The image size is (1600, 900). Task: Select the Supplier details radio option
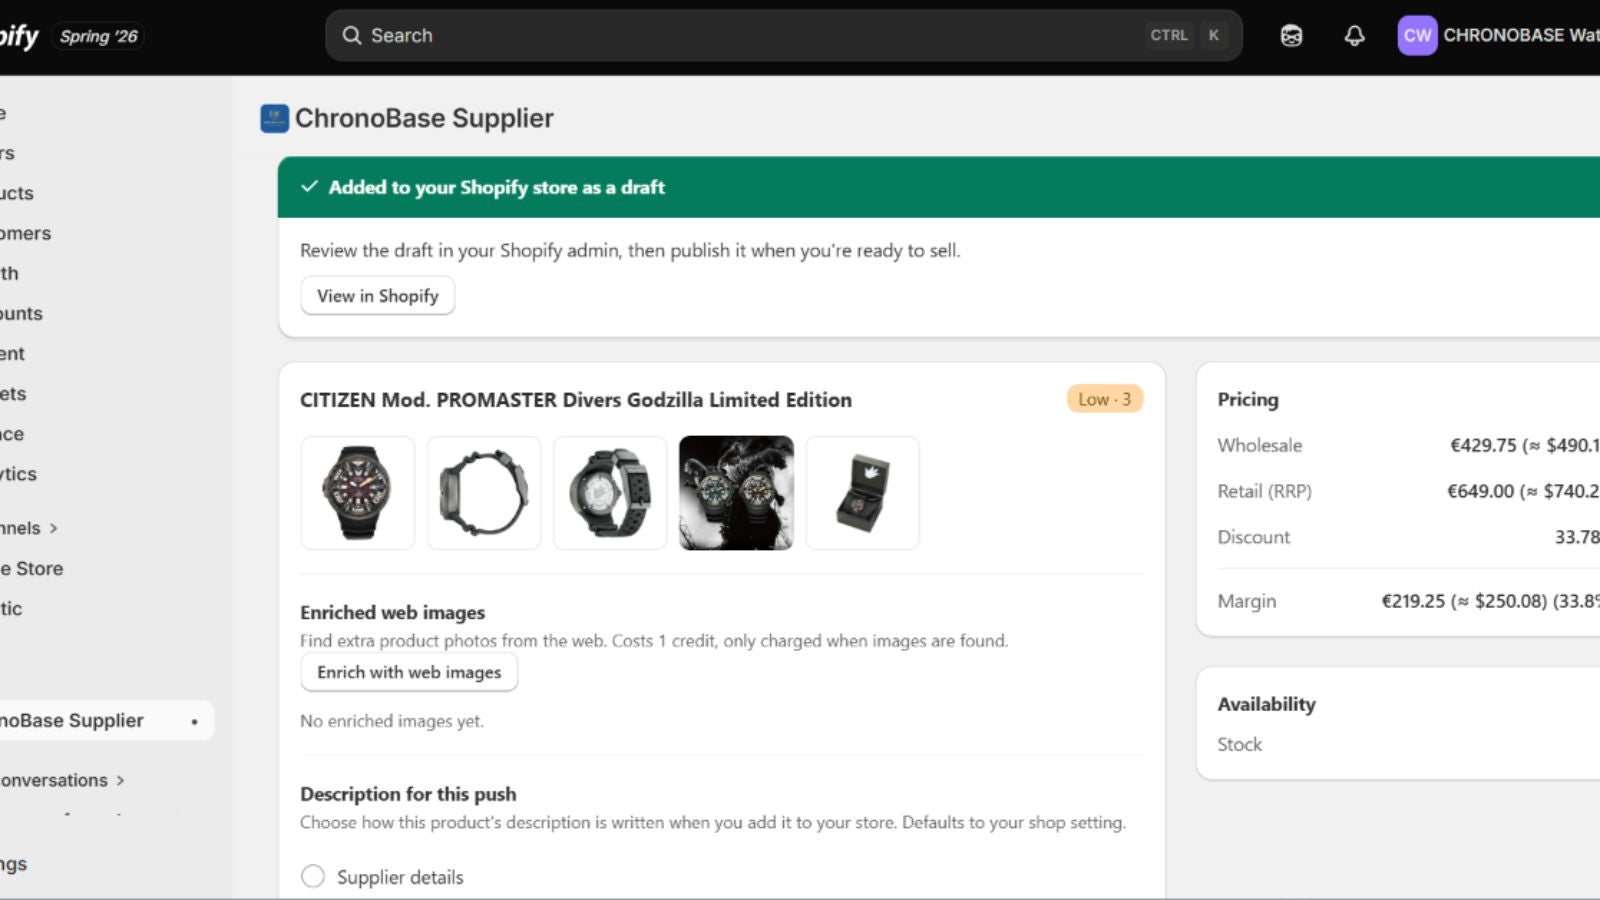pos(313,877)
